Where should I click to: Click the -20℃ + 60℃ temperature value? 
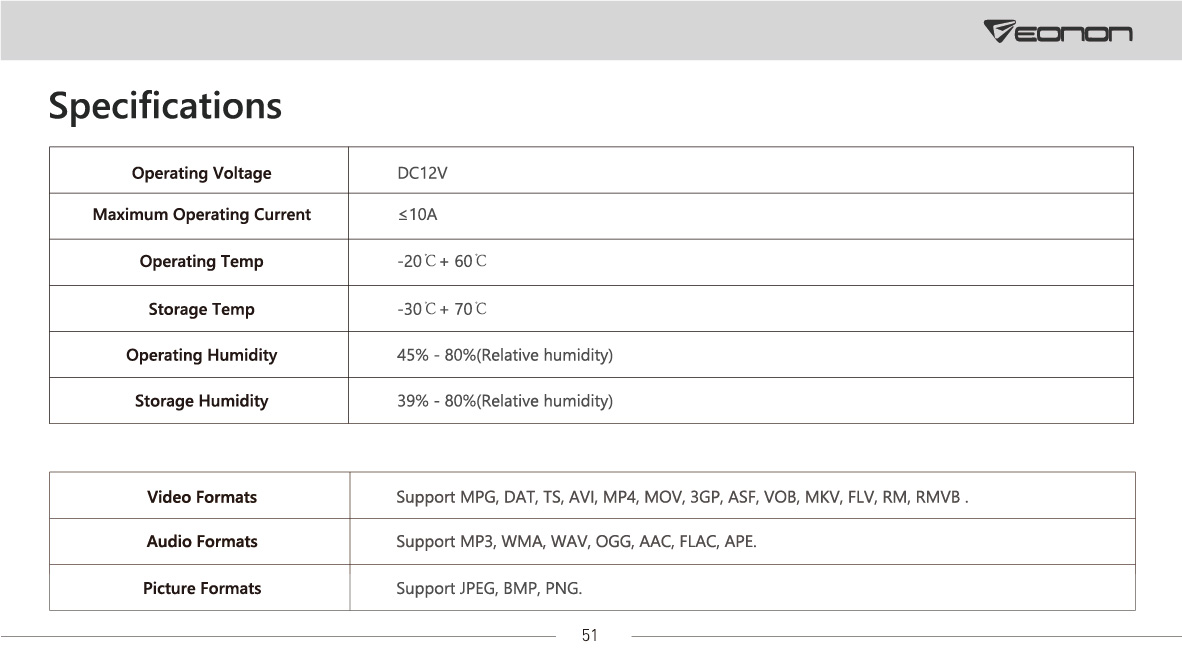click(441, 262)
